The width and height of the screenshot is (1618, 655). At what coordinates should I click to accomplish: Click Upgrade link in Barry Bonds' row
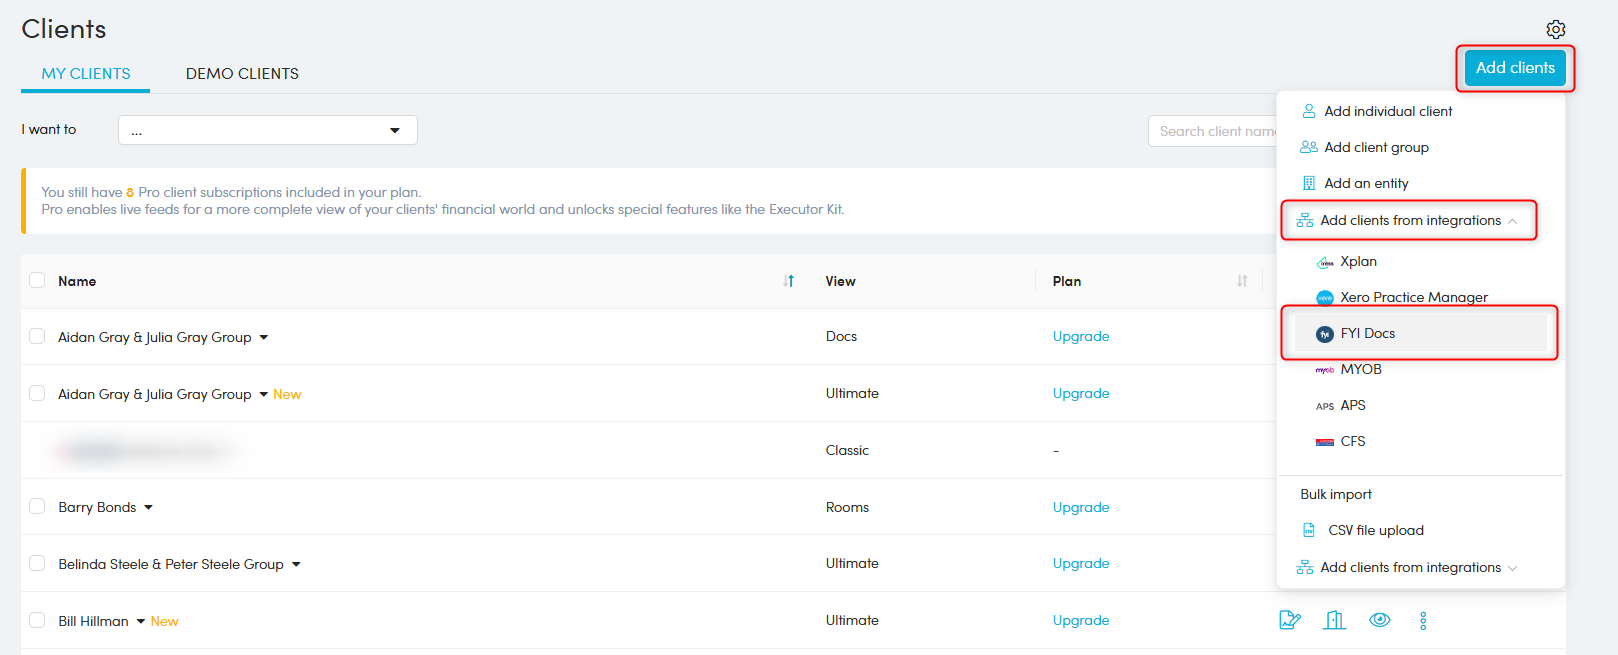click(1080, 507)
